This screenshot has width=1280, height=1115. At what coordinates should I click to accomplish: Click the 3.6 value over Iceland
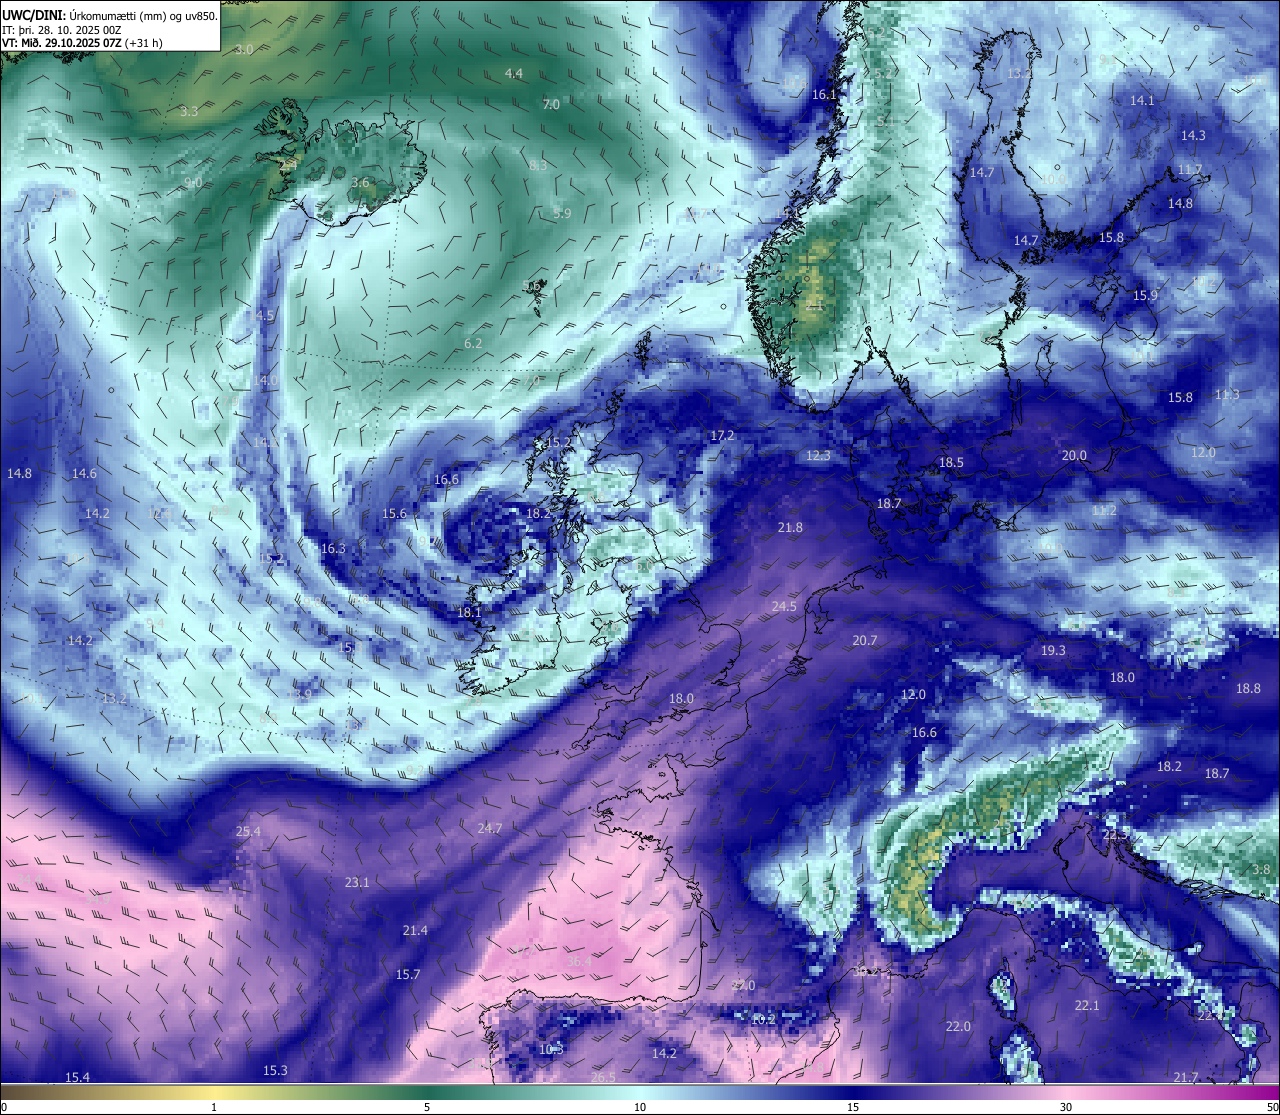click(x=361, y=183)
